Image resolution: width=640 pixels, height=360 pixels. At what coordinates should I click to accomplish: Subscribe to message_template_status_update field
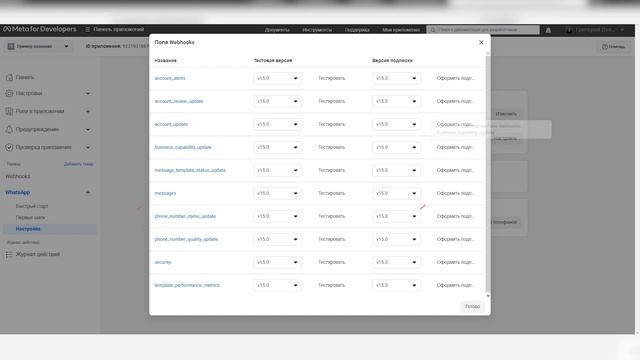pos(456,170)
